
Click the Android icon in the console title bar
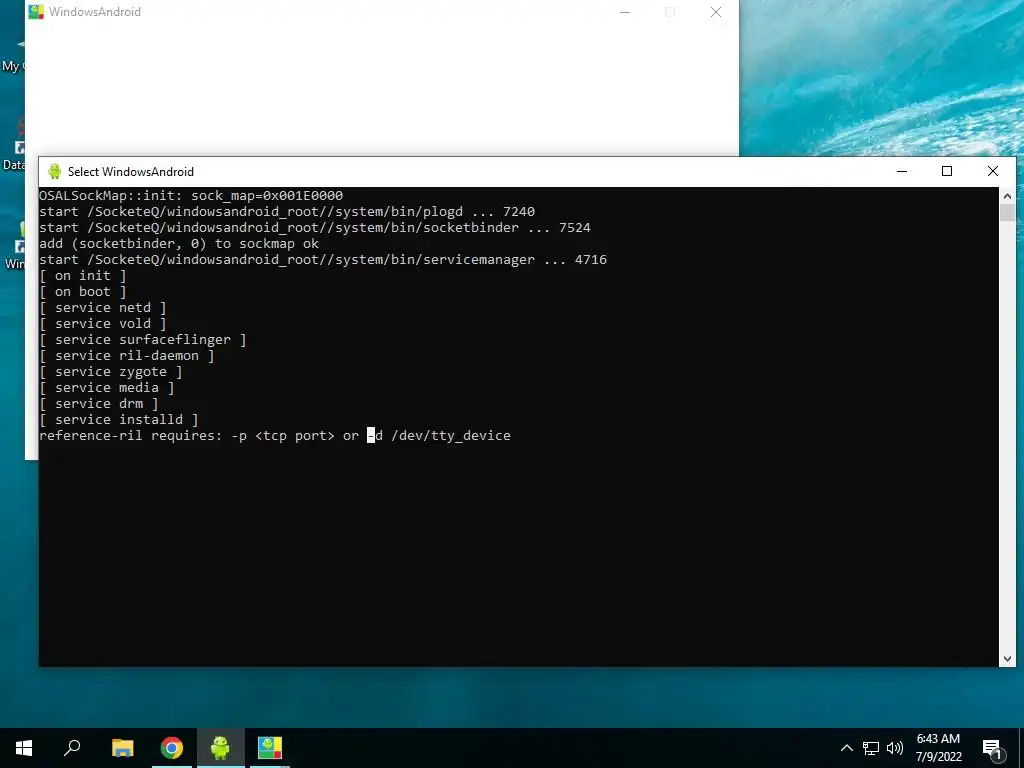55,171
